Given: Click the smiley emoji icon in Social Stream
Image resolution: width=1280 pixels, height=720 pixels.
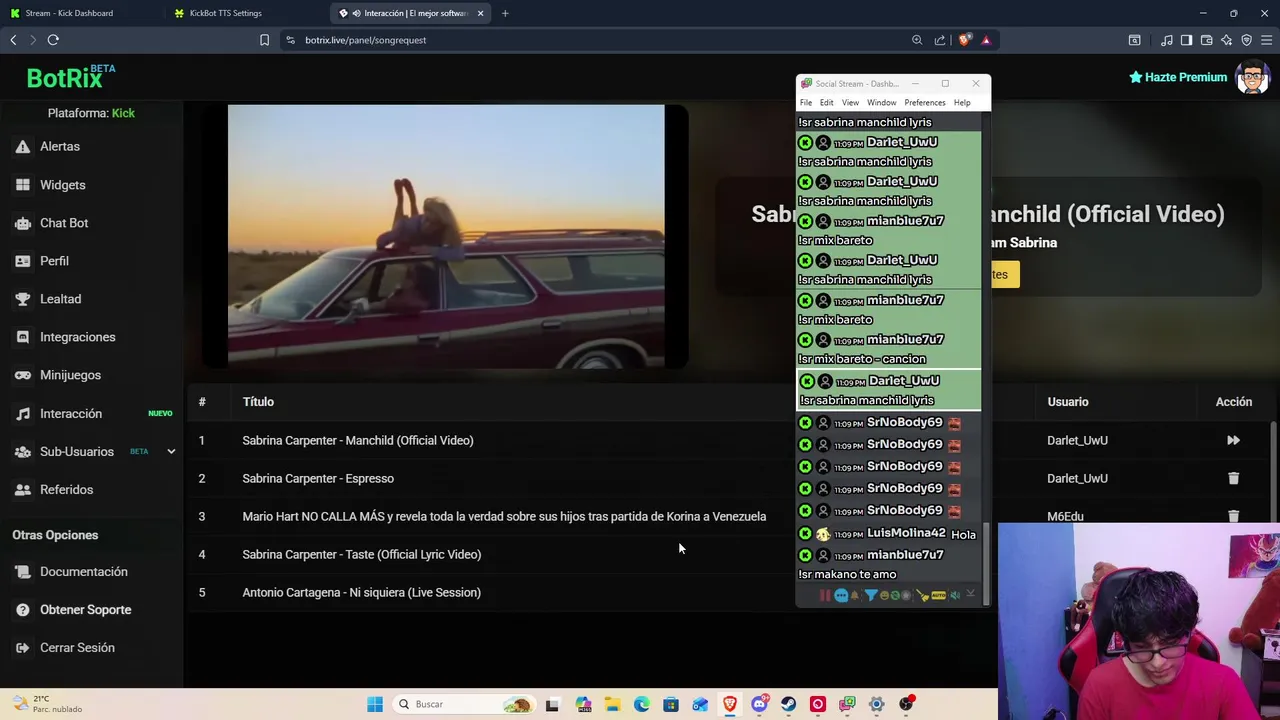Looking at the screenshot, I should [883, 595].
